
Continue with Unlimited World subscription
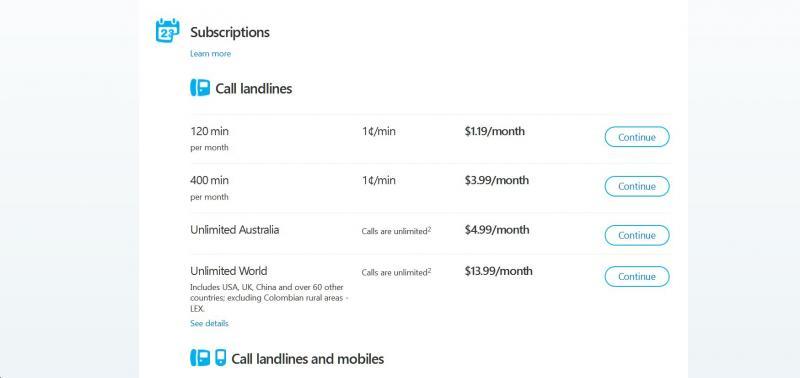(637, 276)
